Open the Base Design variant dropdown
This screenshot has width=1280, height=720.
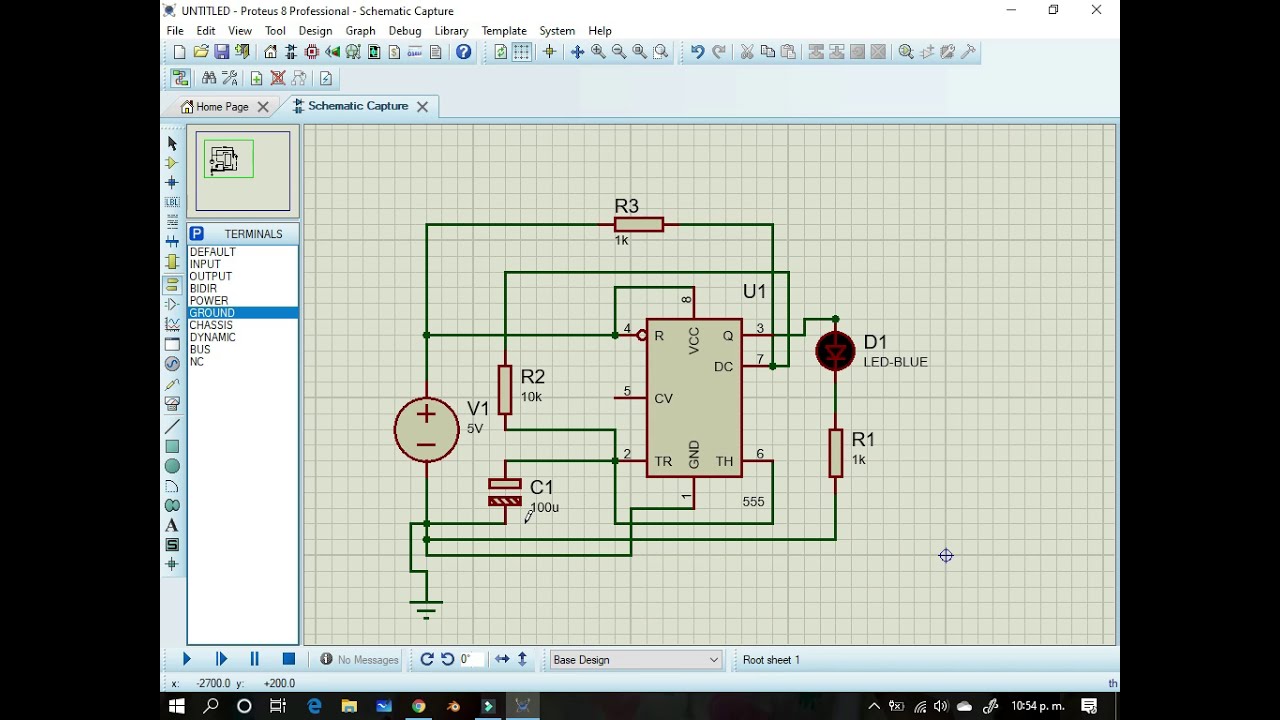(635, 660)
